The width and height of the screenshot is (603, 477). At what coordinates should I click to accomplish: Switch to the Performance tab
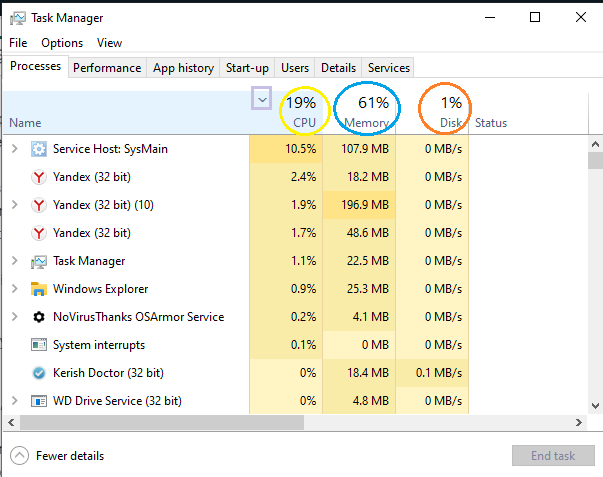tap(107, 68)
